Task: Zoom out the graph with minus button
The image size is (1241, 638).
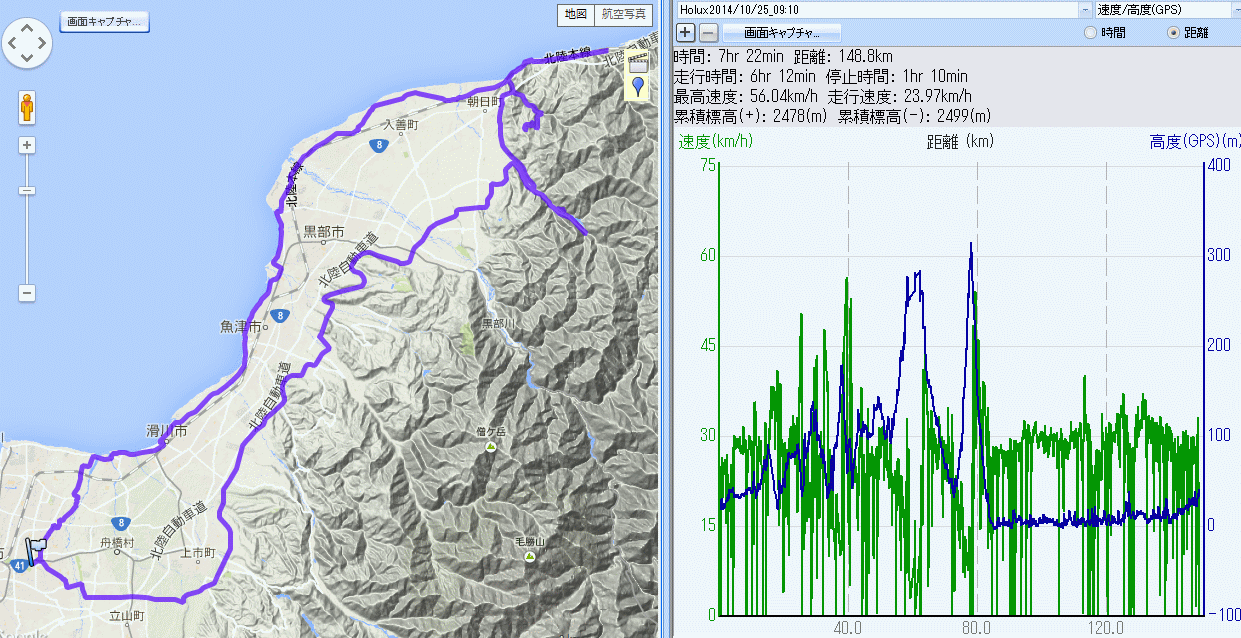Action: point(707,32)
